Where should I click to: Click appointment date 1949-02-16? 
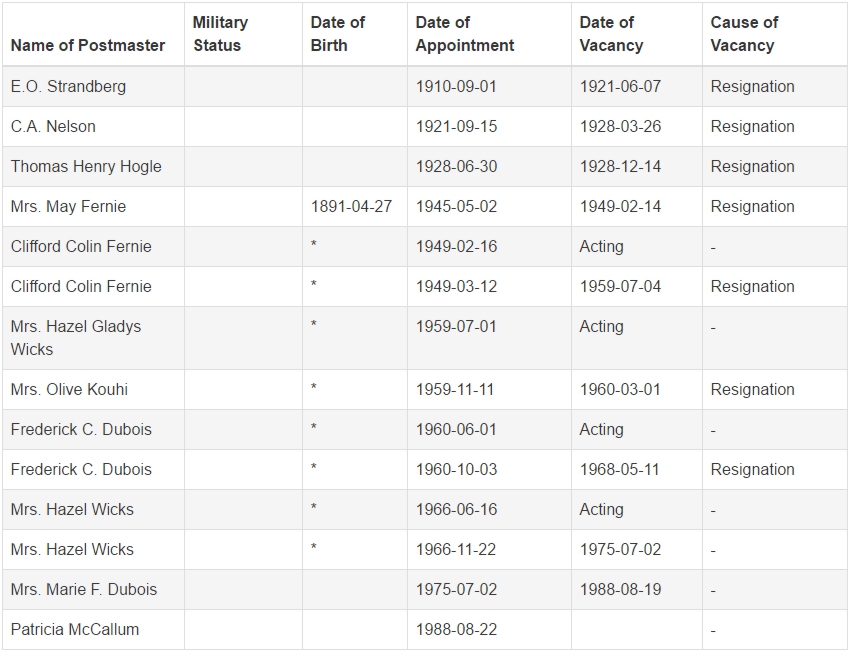click(x=456, y=246)
